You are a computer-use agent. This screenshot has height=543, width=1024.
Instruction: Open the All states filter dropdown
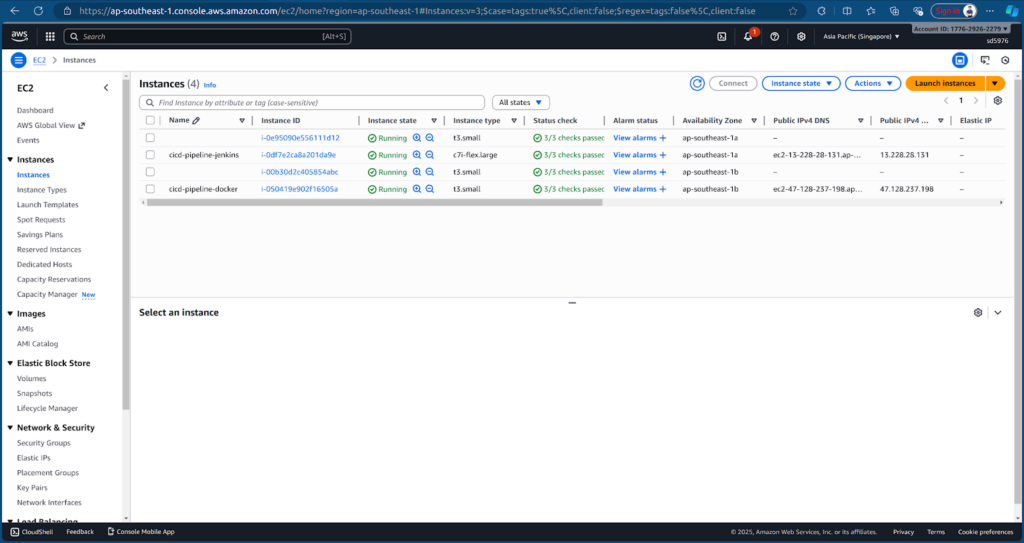[x=521, y=102]
